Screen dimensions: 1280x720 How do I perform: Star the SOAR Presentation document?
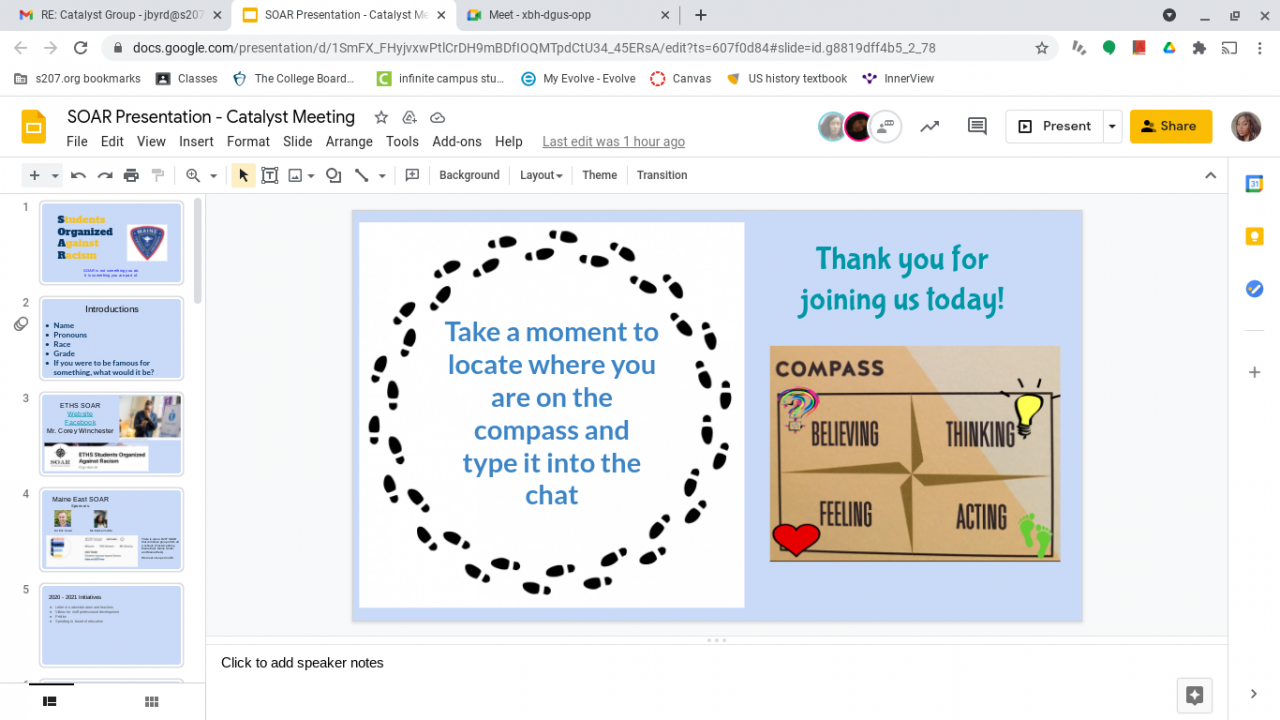coord(381,117)
